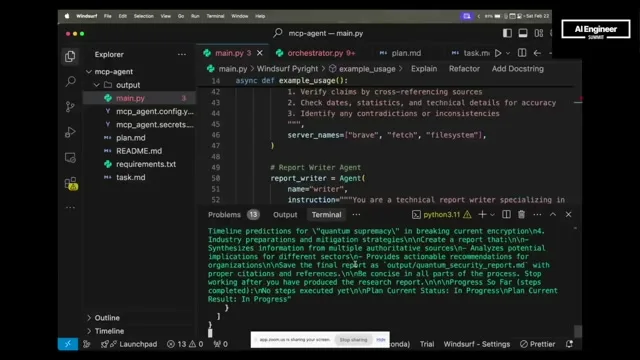This screenshot has height=360, width=640.
Task: Select python3.11 terminal instance
Action: [x=441, y=215]
